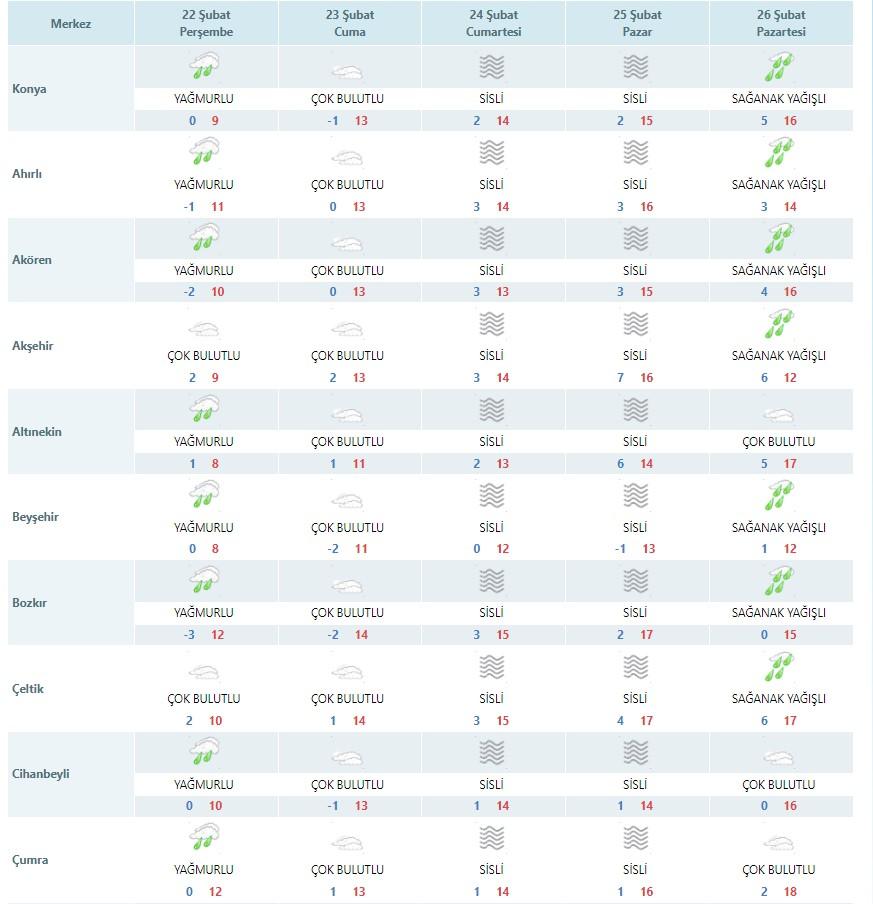The height and width of the screenshot is (904, 873).
Task: Click Ahırlı fog icon for 24 Şubat
Action: point(492,153)
